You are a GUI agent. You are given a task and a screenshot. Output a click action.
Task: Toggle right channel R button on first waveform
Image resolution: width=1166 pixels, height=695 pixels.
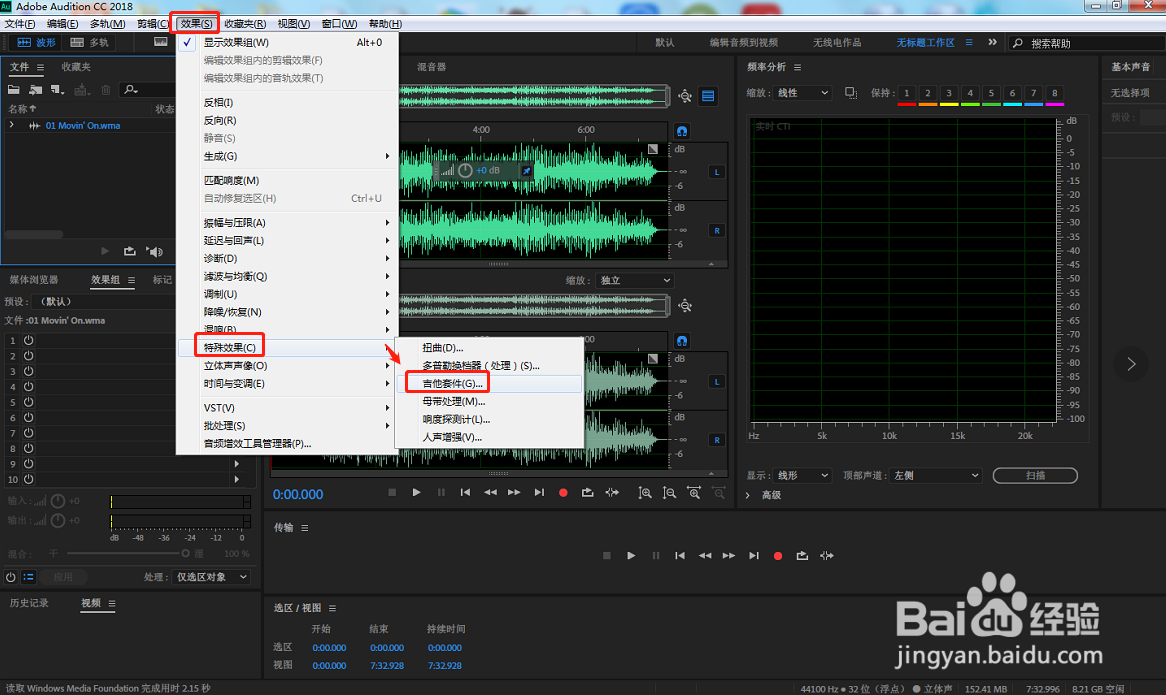point(717,230)
